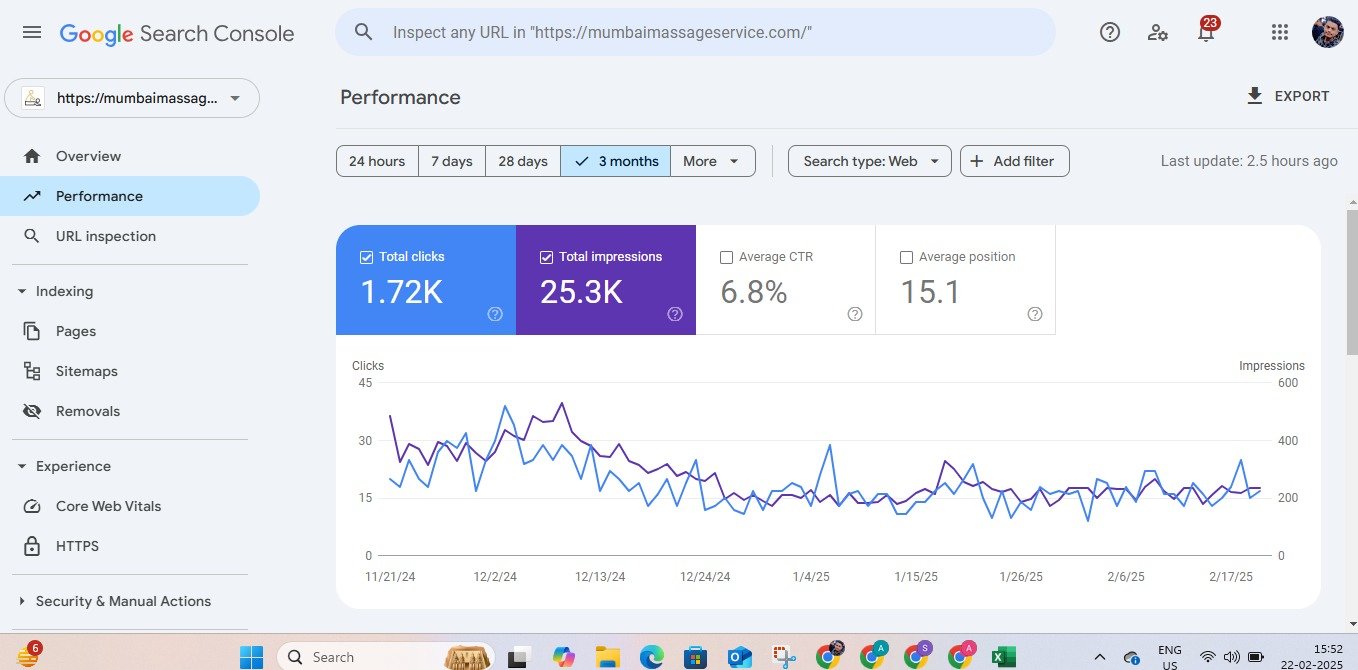Screen dimensions: 1358x670
Task: Click the account profile avatar
Action: [1328, 32]
